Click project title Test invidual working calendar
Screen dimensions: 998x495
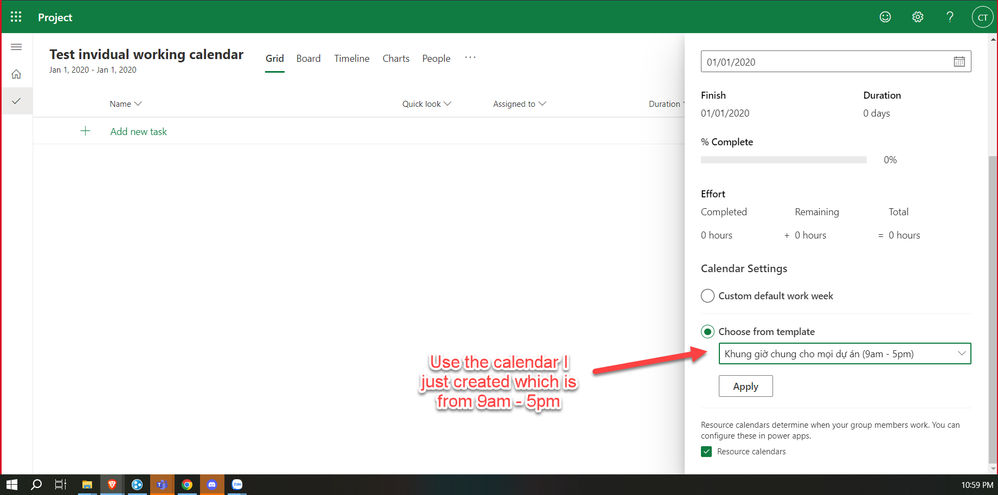tap(146, 55)
